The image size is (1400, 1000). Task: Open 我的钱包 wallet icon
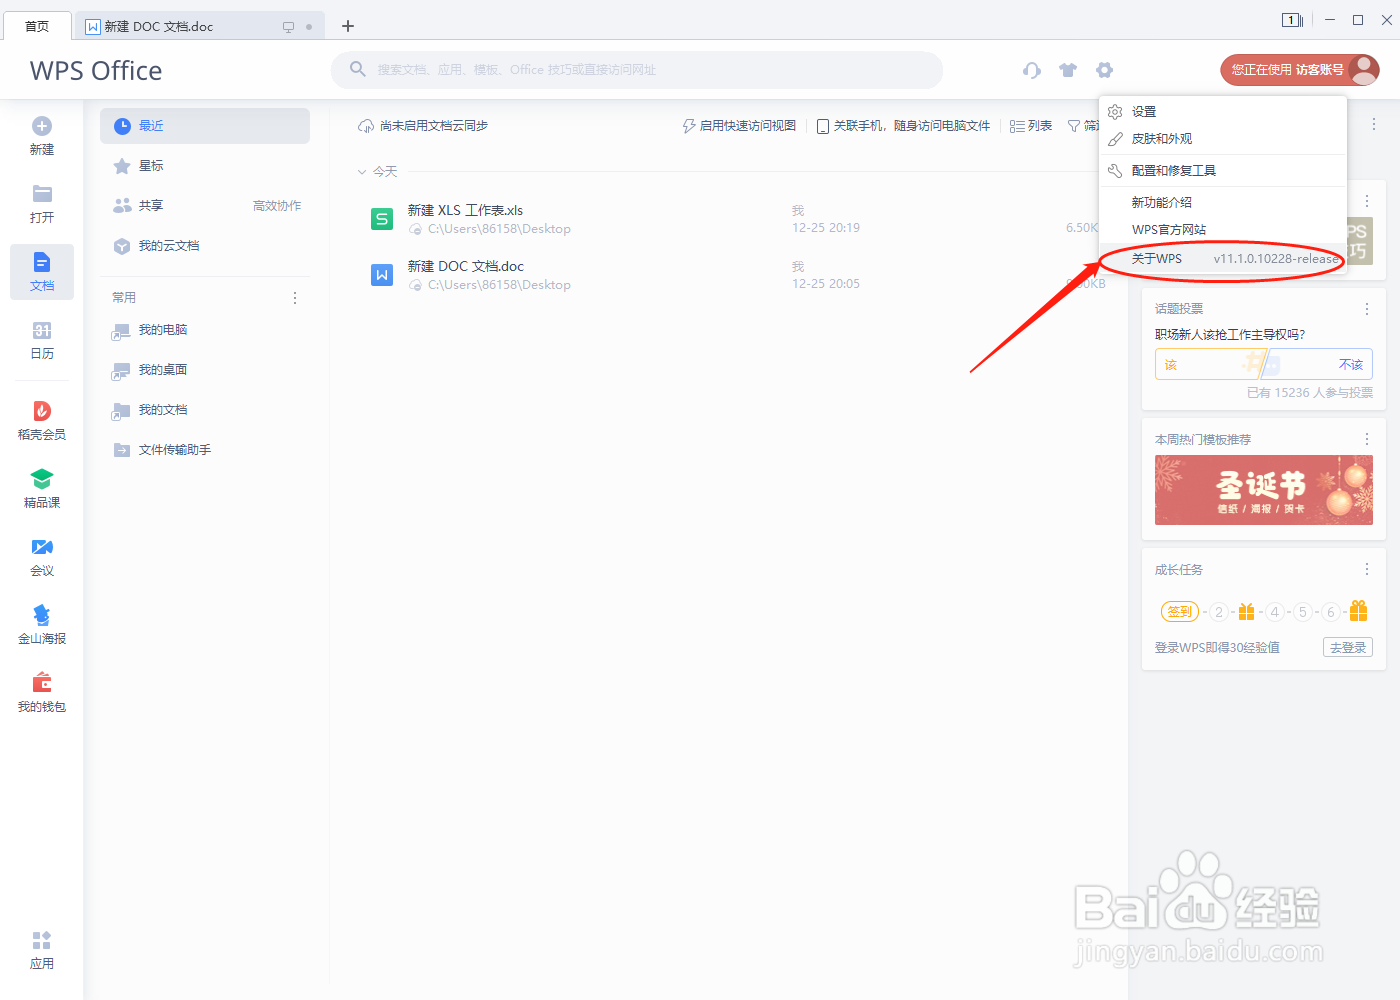coord(42,682)
